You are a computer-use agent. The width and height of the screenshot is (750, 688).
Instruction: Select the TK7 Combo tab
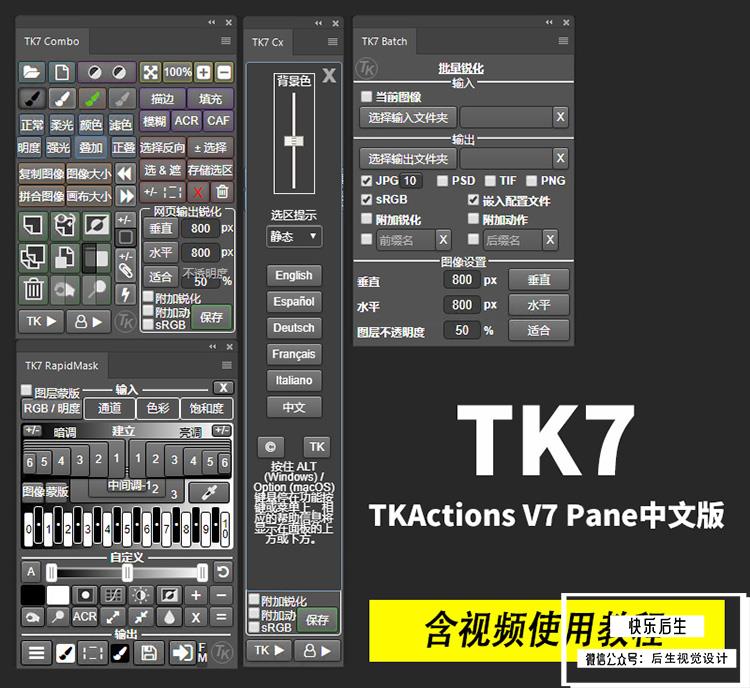pos(52,42)
